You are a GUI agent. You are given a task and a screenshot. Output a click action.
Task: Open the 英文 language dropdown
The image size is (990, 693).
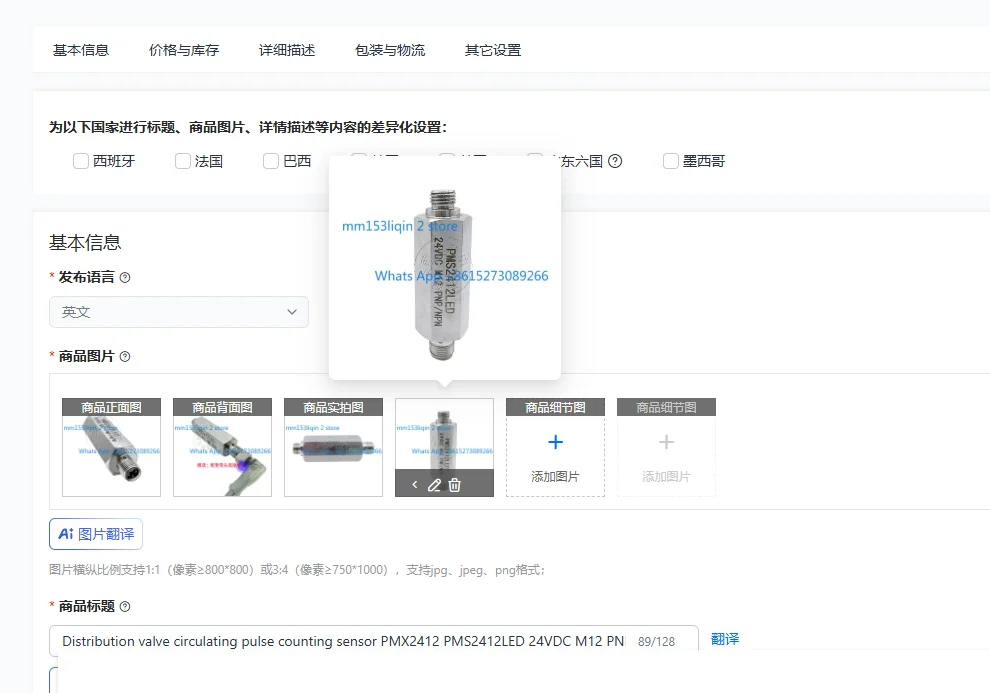[x=179, y=312]
